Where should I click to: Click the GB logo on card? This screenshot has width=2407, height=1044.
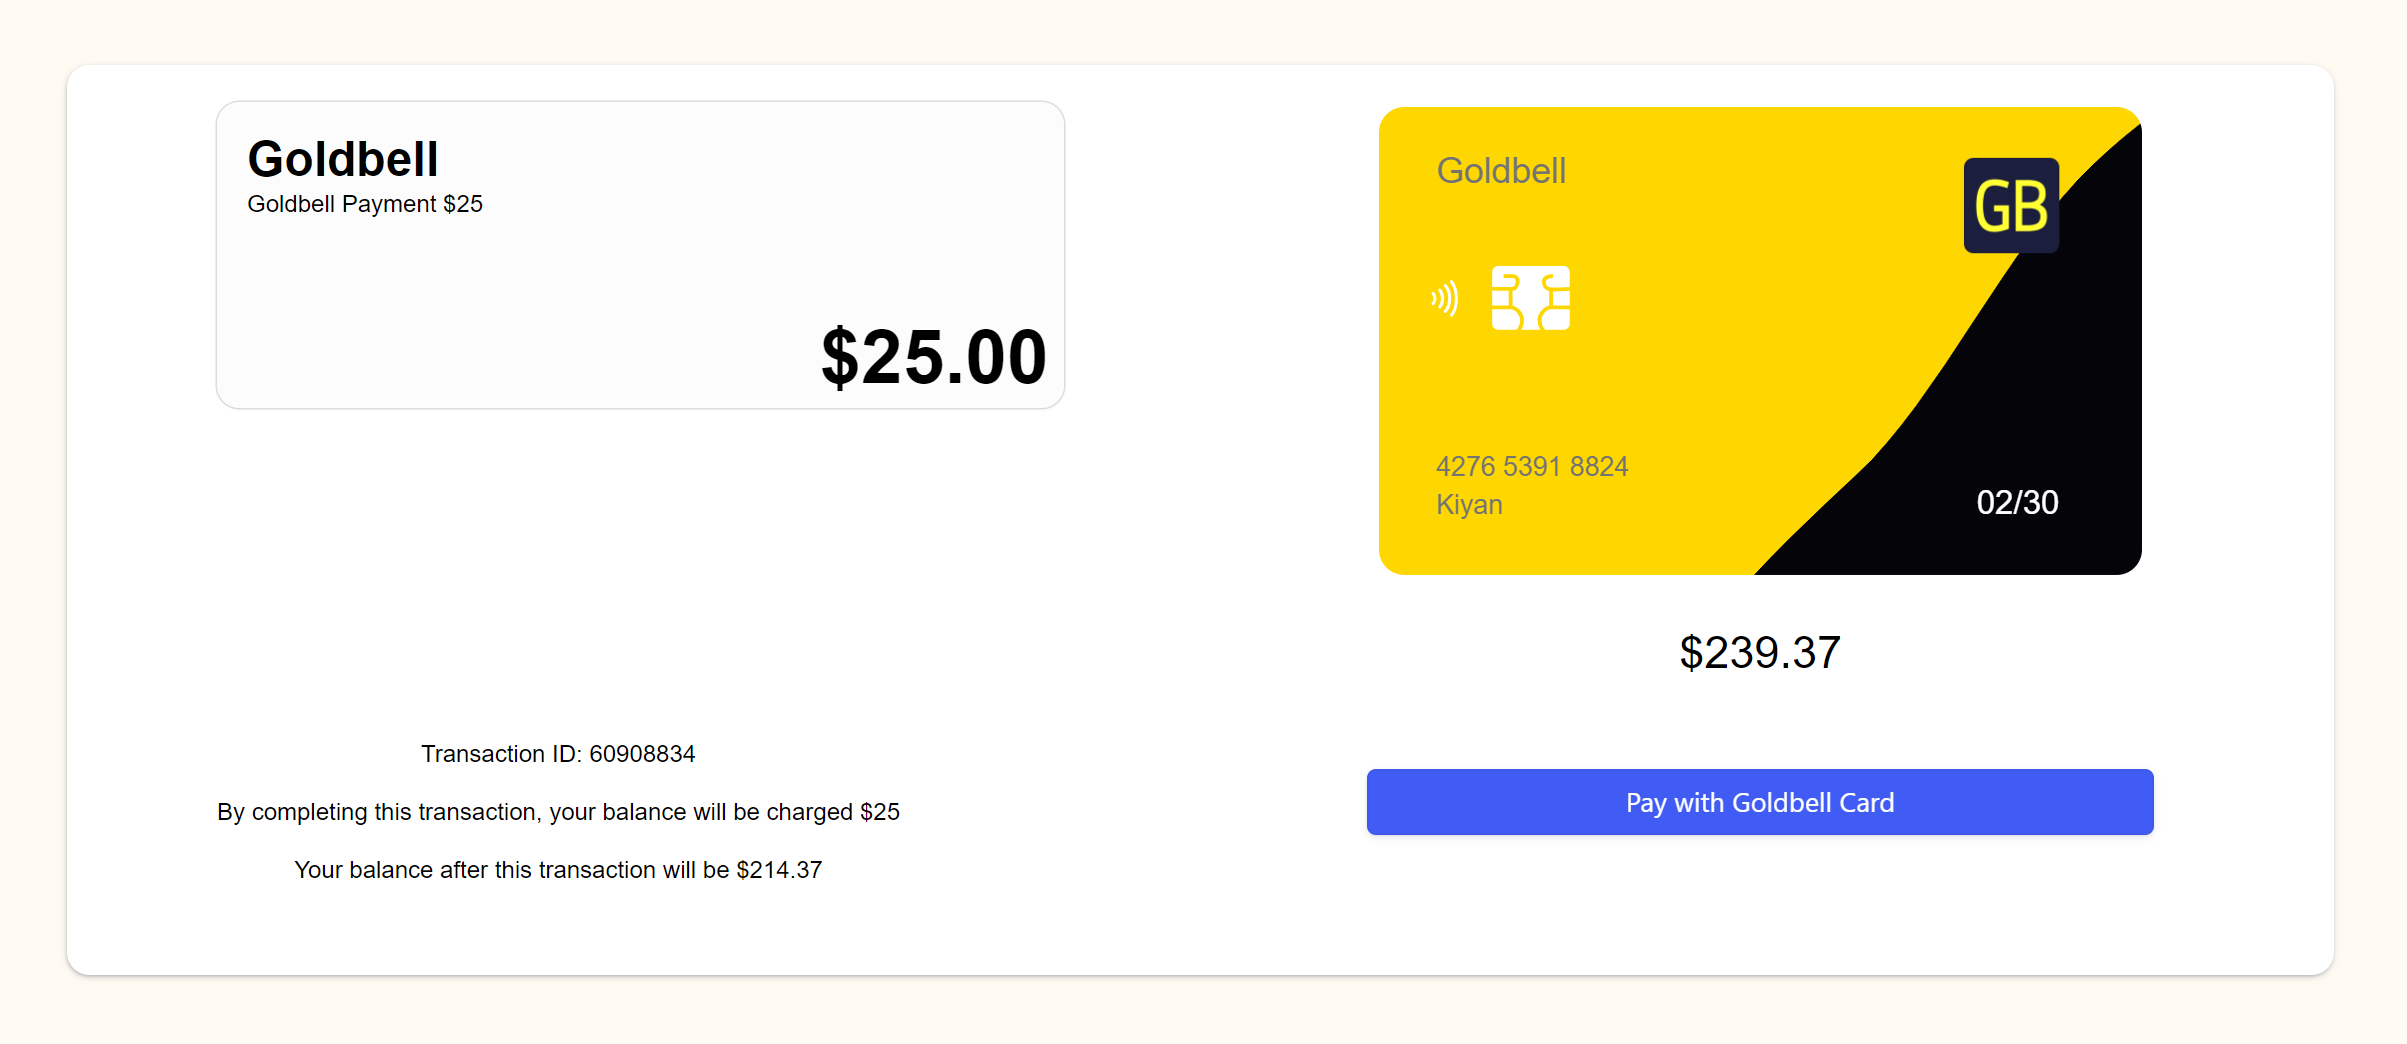2010,206
